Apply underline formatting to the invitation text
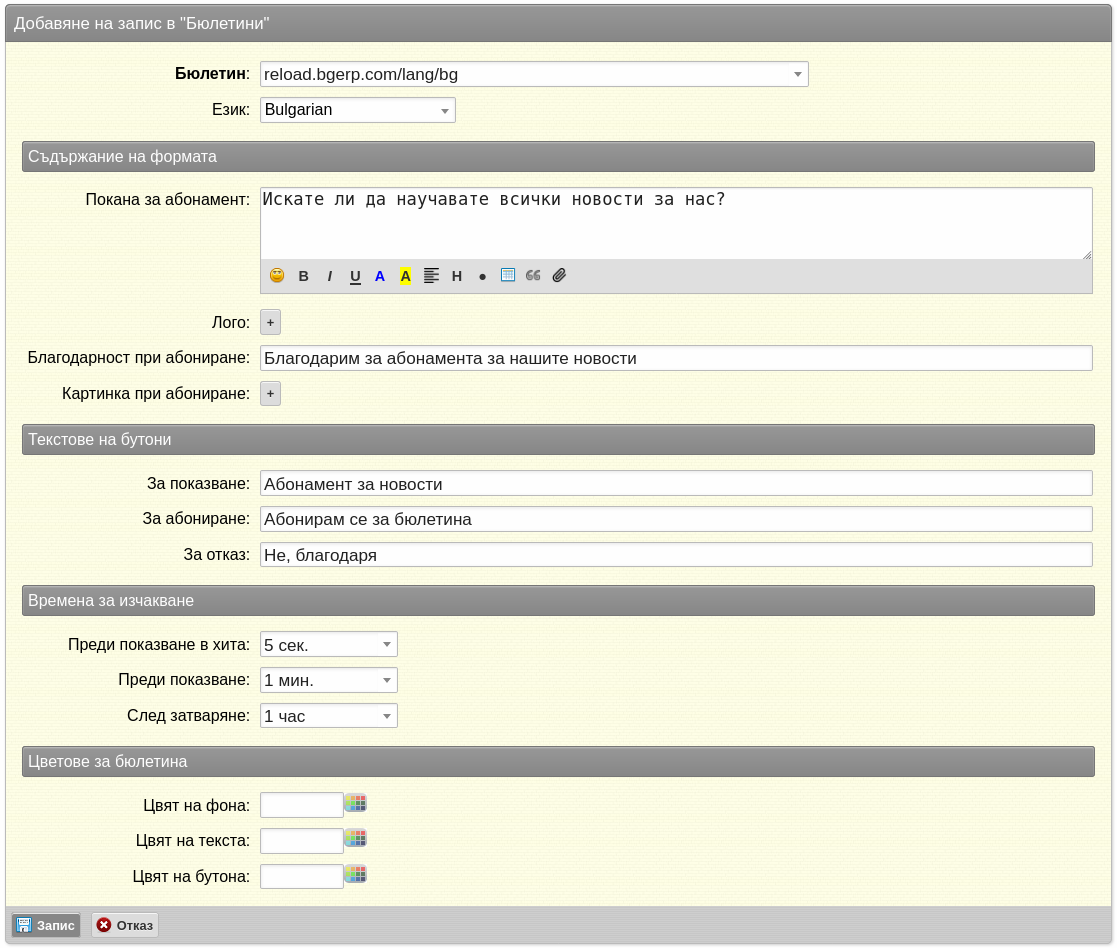 [355, 276]
